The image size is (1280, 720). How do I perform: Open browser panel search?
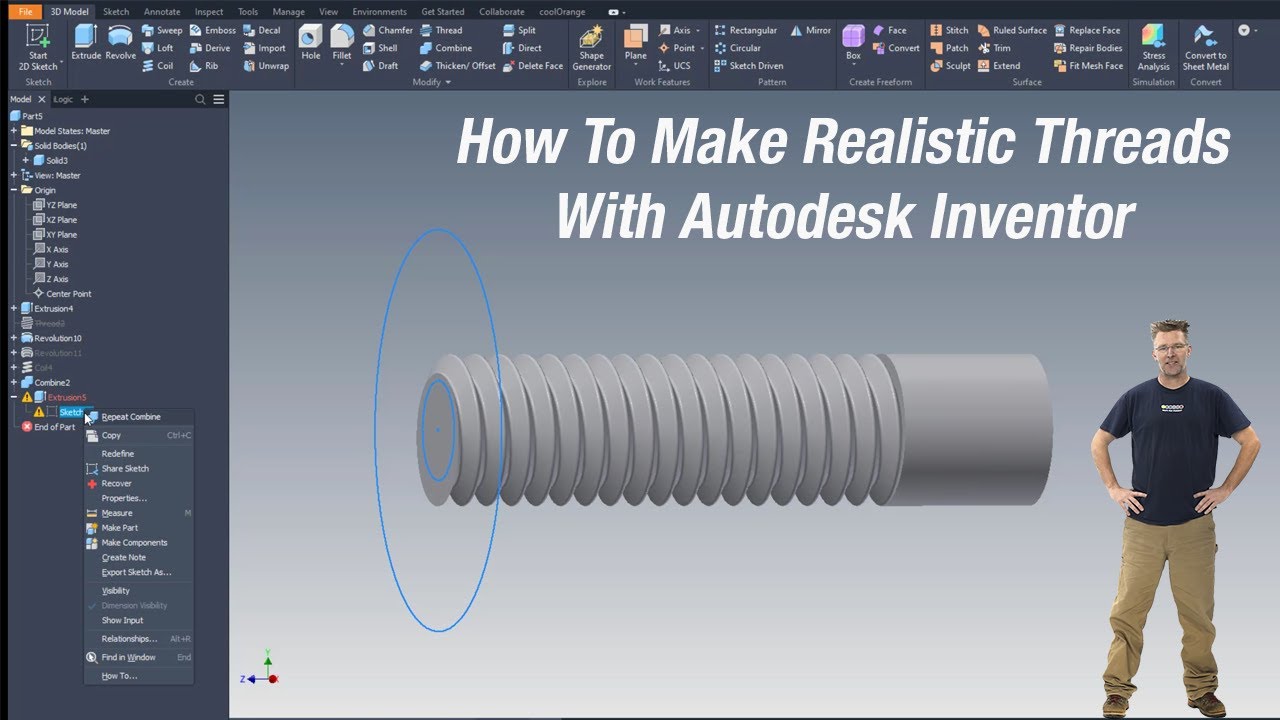point(200,99)
